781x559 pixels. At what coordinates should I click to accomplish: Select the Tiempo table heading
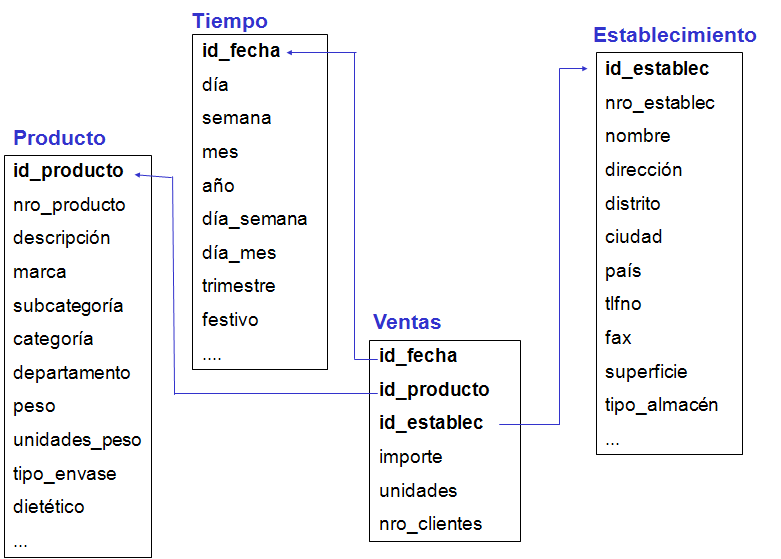point(230,21)
